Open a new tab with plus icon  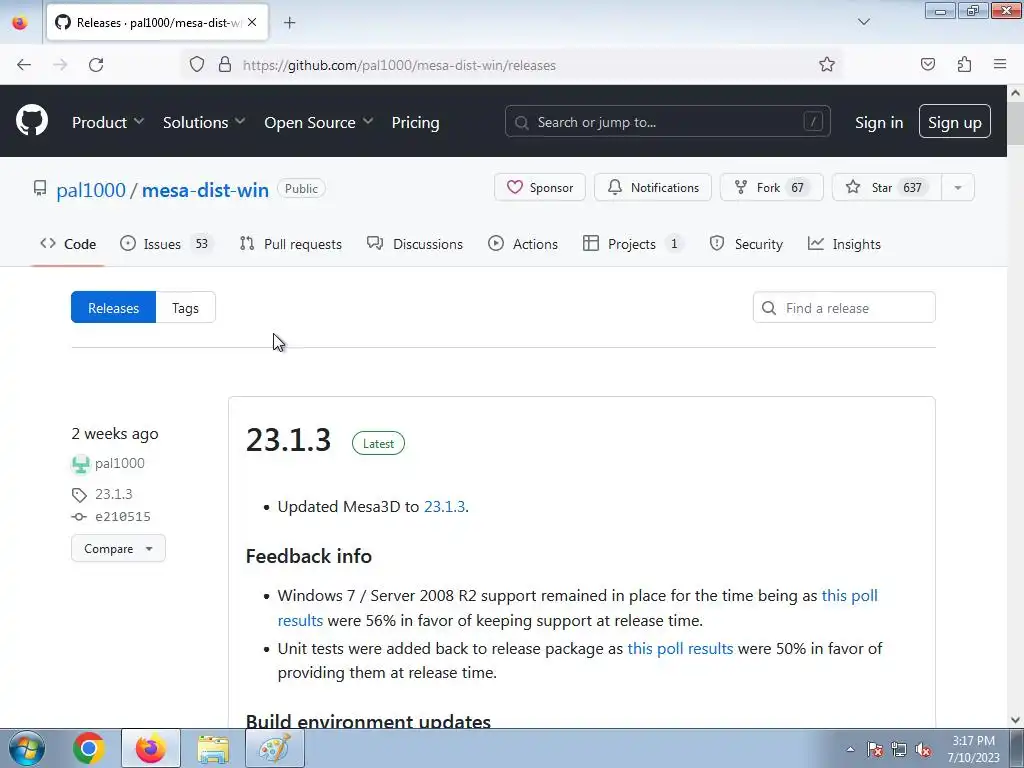(289, 23)
